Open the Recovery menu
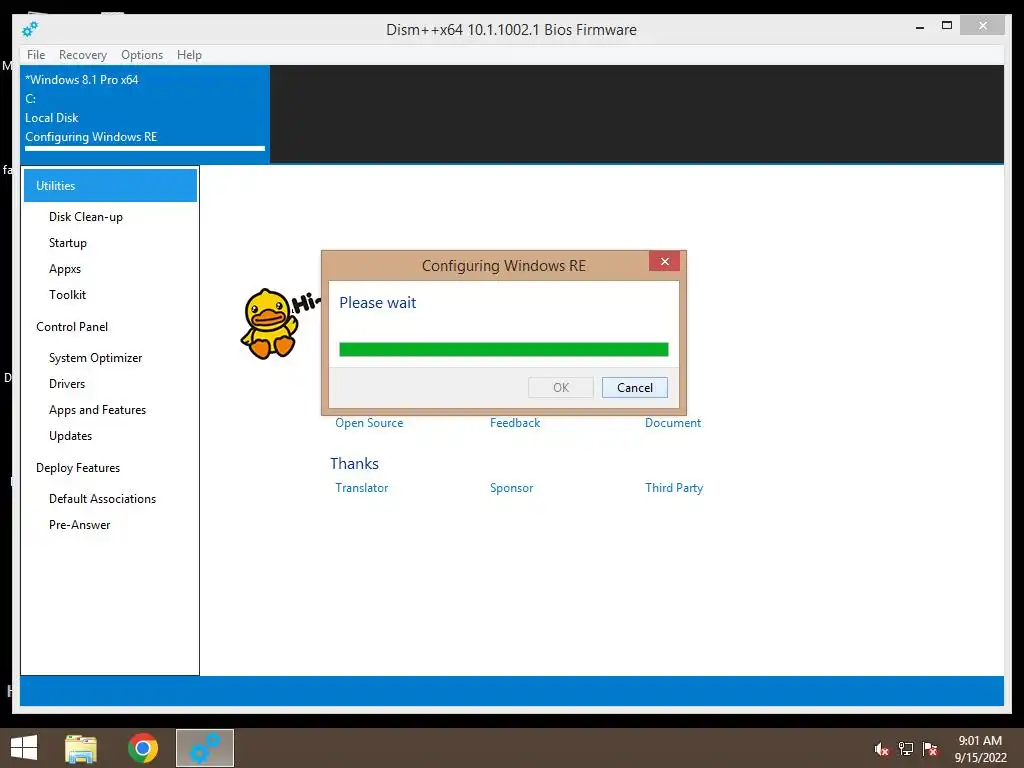1024x768 pixels. click(x=83, y=55)
